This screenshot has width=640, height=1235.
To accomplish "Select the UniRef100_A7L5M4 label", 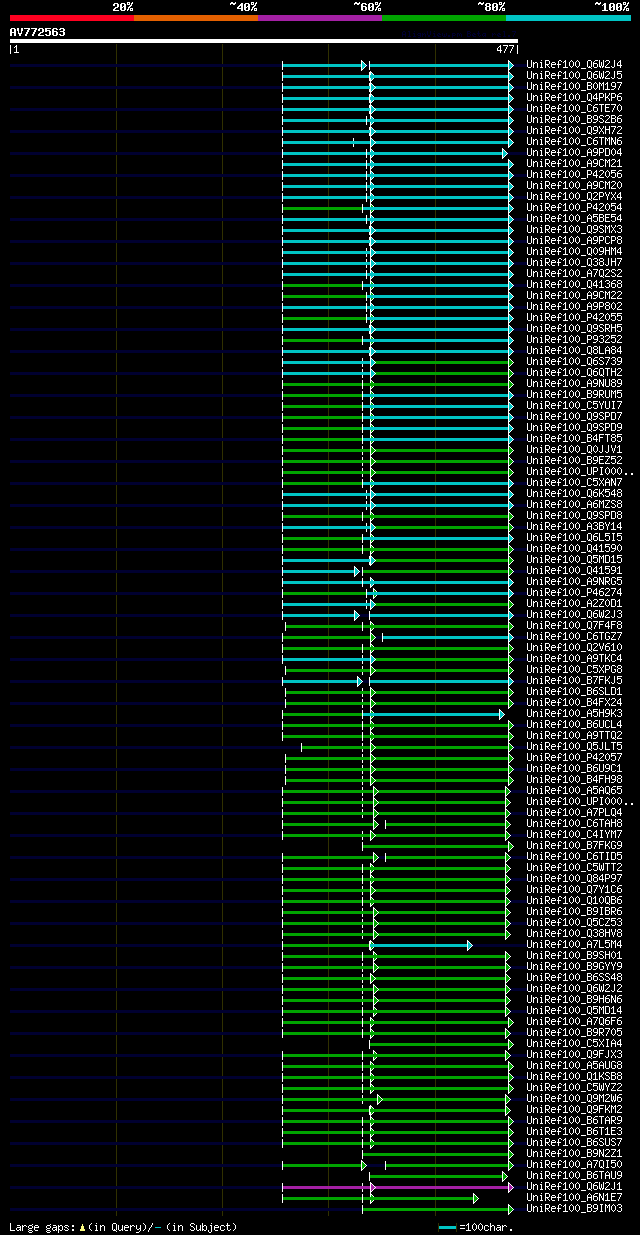I will [x=574, y=945].
